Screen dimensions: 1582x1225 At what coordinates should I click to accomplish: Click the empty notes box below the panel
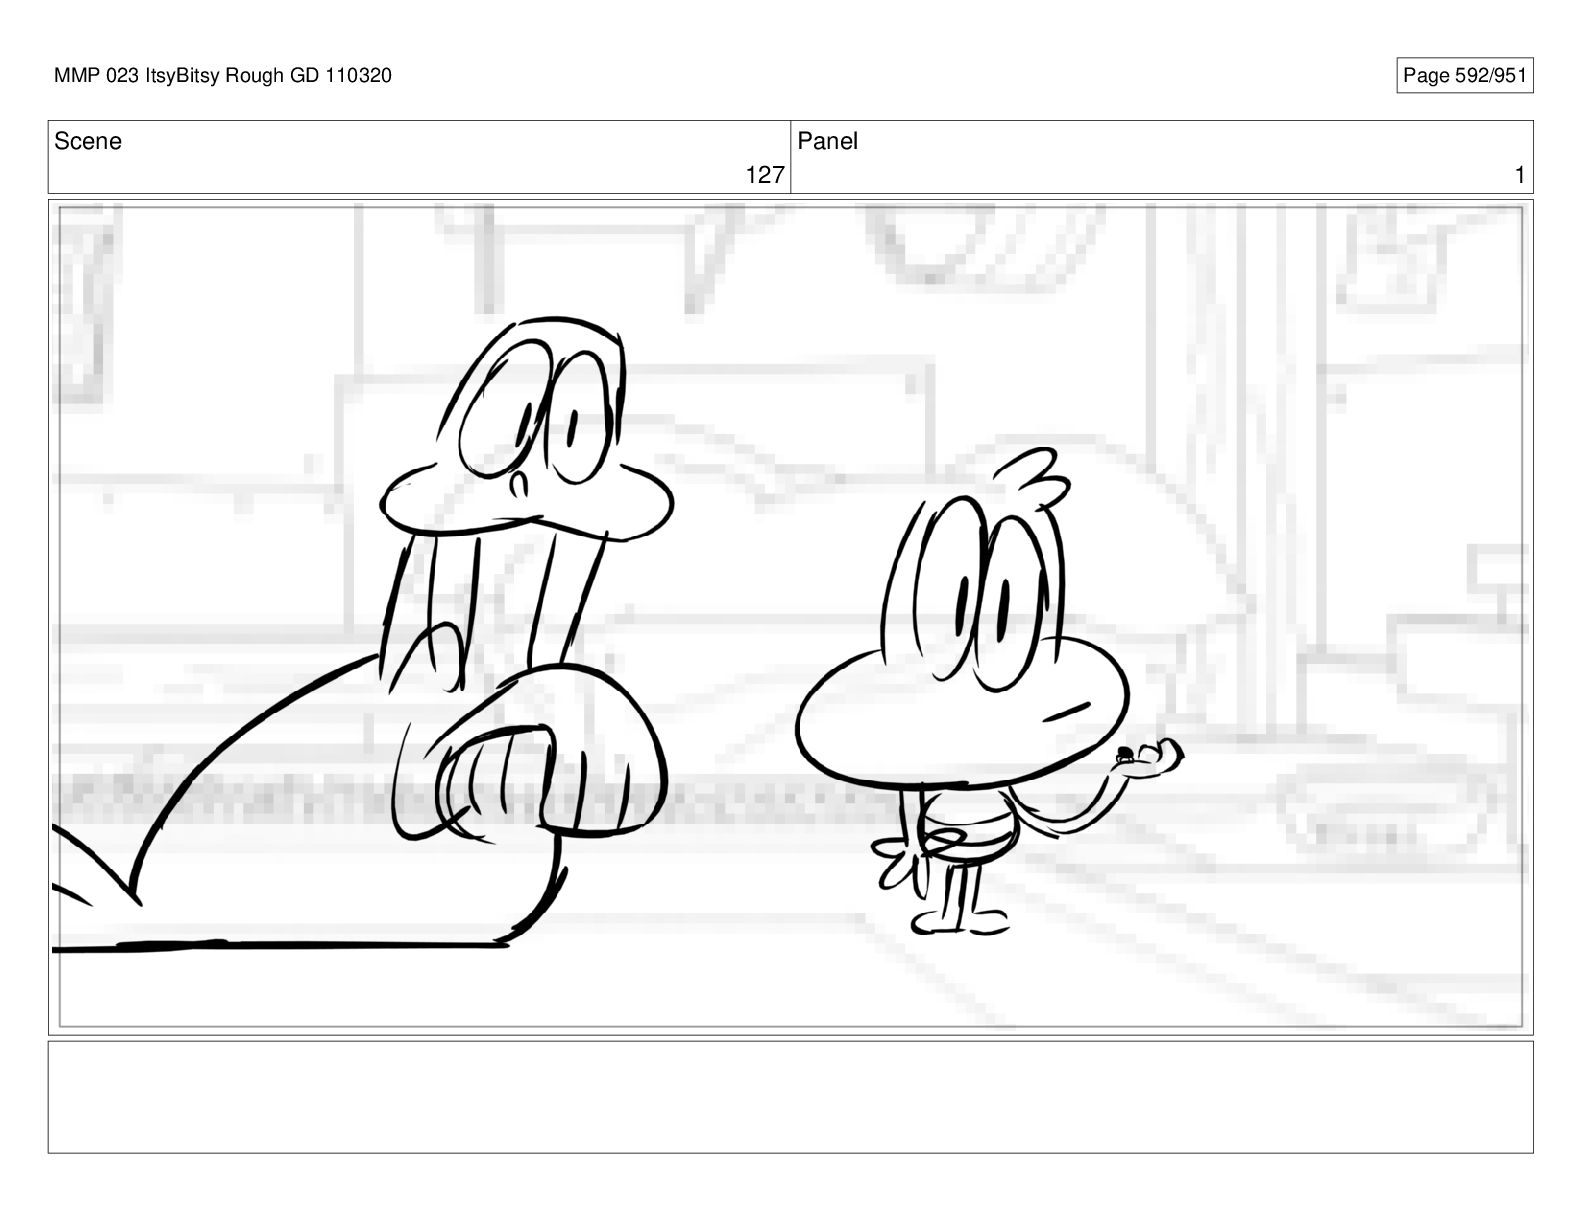coord(790,1097)
